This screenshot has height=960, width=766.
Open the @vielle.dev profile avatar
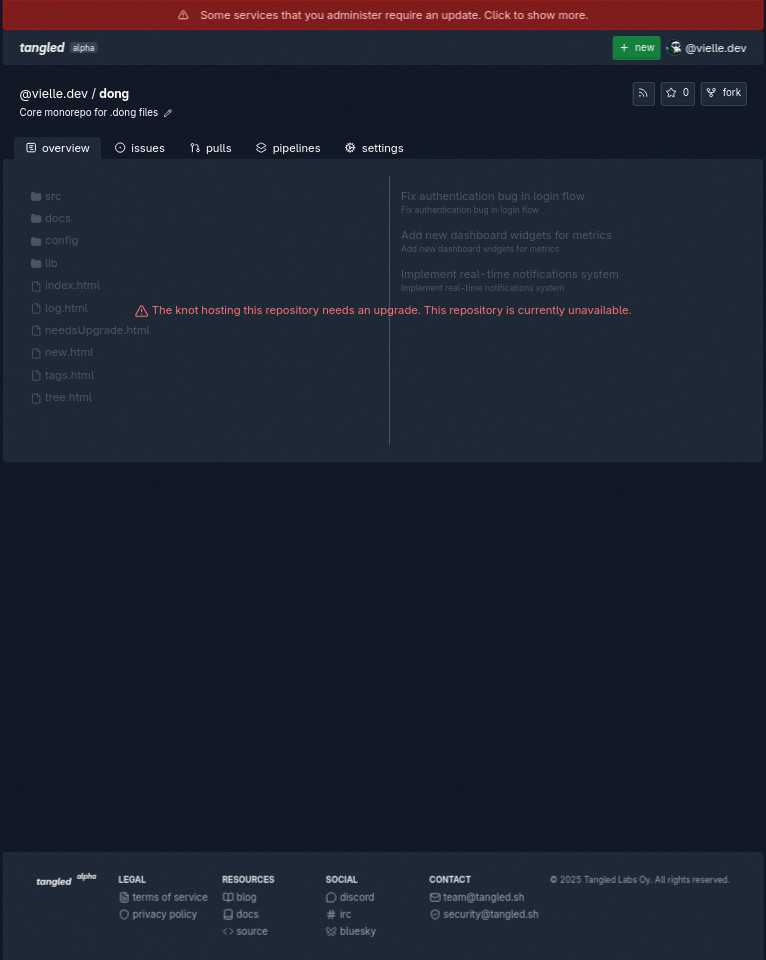[x=674, y=48]
